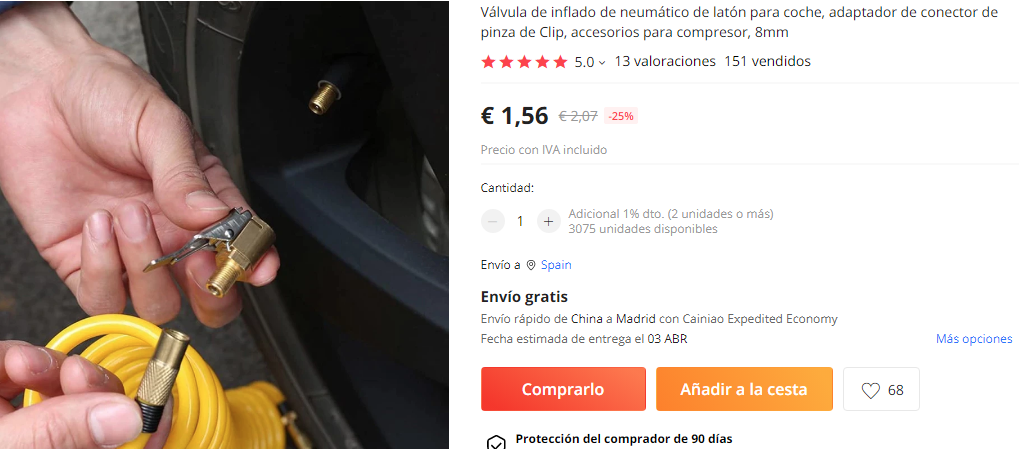Increase quantity with the plus button
This screenshot has width=1019, height=449.
[548, 222]
